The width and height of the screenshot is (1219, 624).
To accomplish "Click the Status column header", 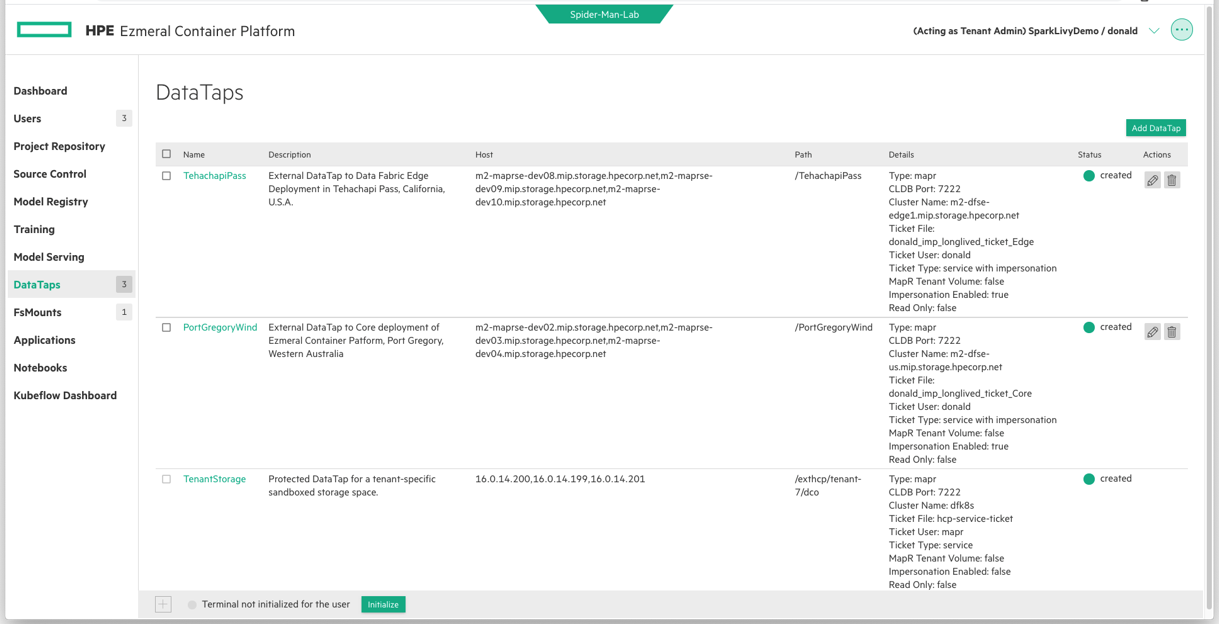I will pyautogui.click(x=1089, y=155).
